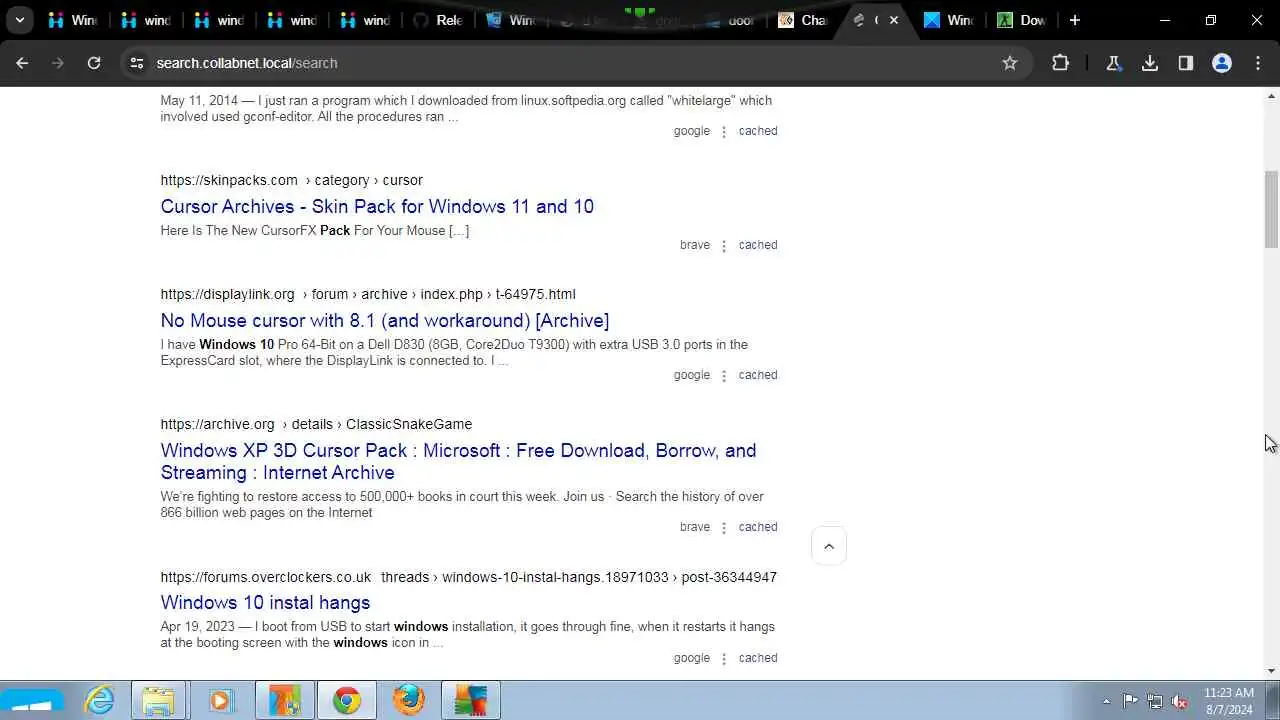Click 'brave' engine label on archive.org result
Image resolution: width=1280 pixels, height=720 pixels.
(x=695, y=527)
